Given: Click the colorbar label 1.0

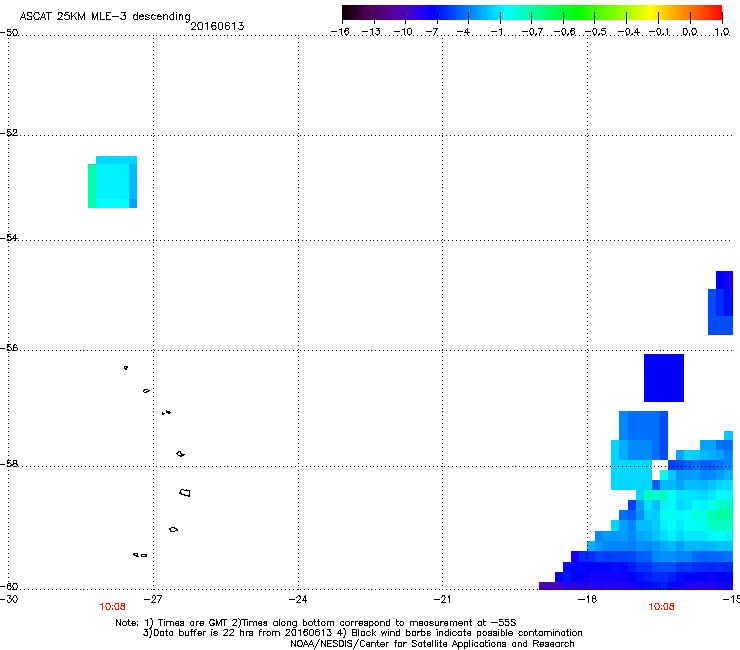Looking at the screenshot, I should click(722, 32).
